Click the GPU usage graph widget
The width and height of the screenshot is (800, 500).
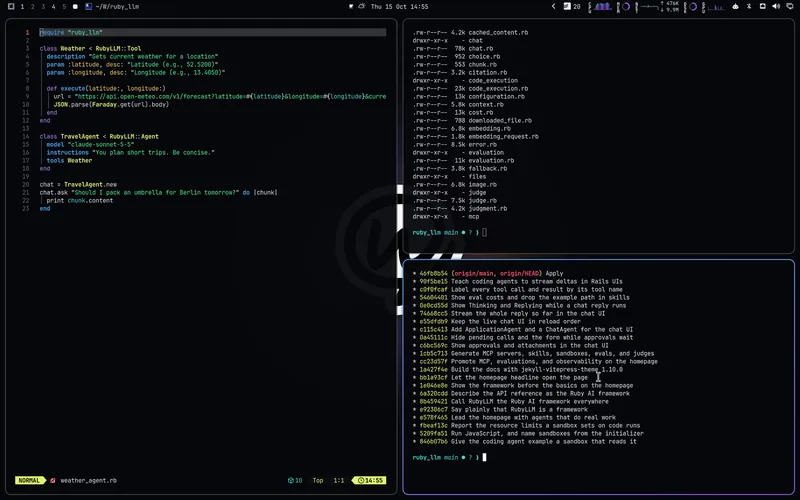pyautogui.click(x=714, y=7)
